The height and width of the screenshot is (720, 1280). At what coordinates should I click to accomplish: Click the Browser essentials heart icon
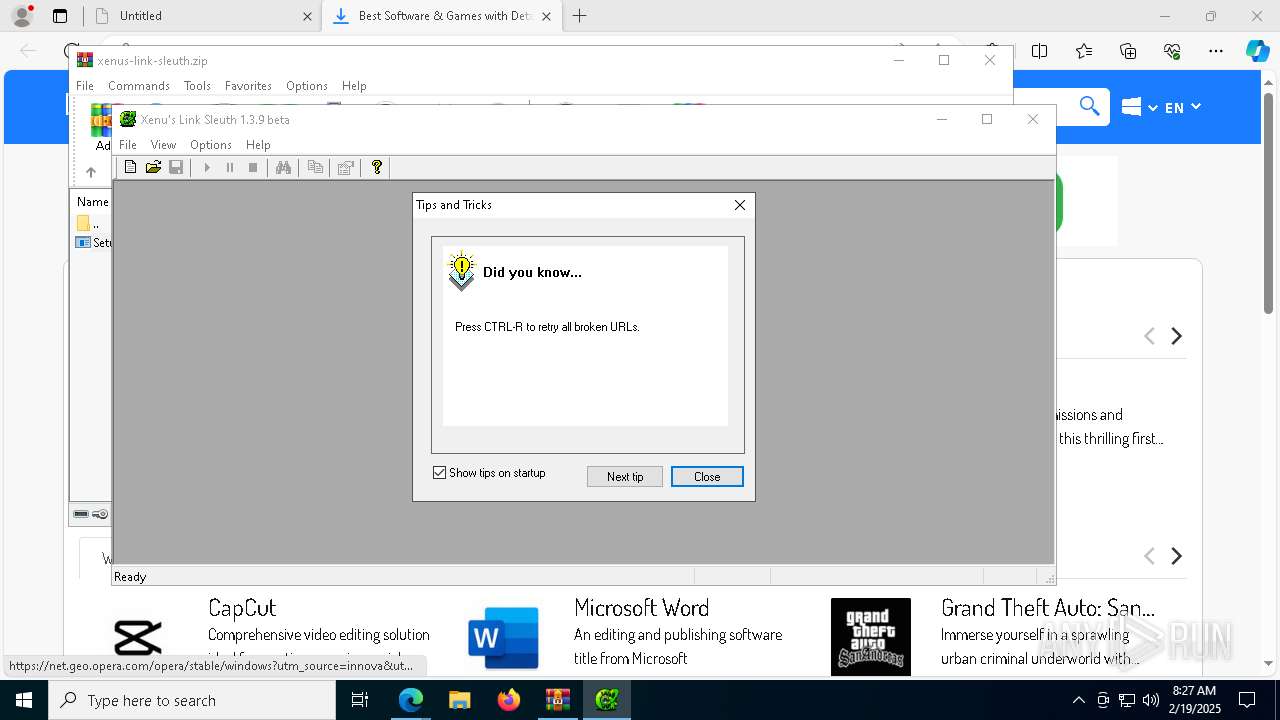tap(1172, 51)
